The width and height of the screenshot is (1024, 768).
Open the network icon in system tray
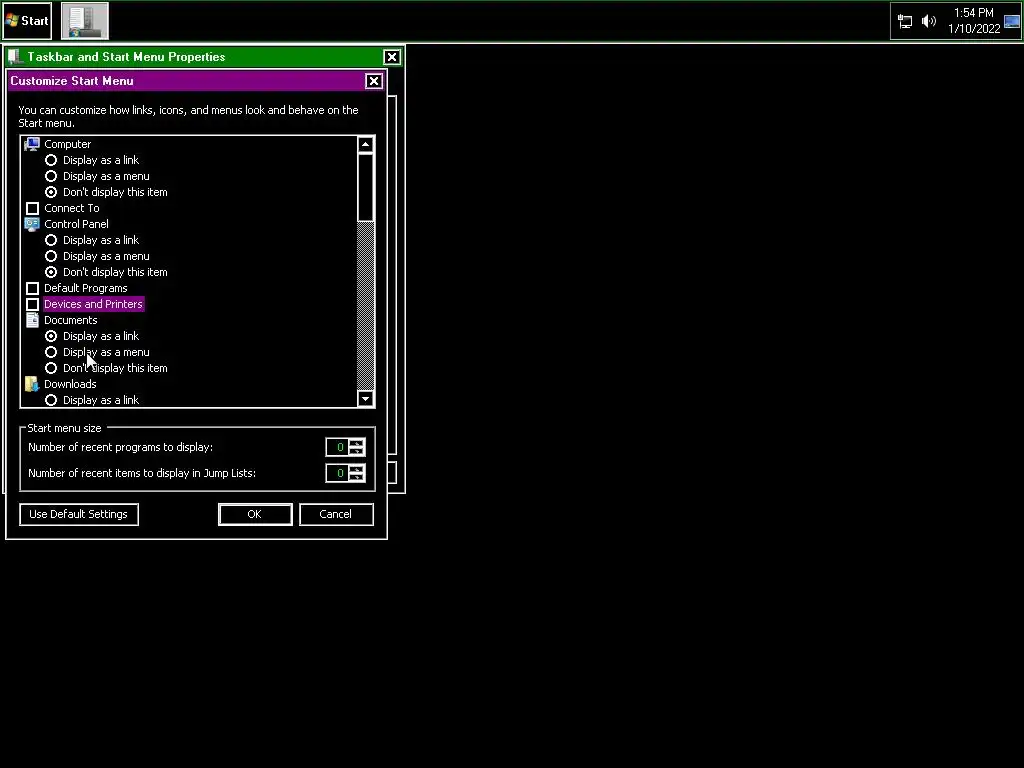[x=904, y=22]
